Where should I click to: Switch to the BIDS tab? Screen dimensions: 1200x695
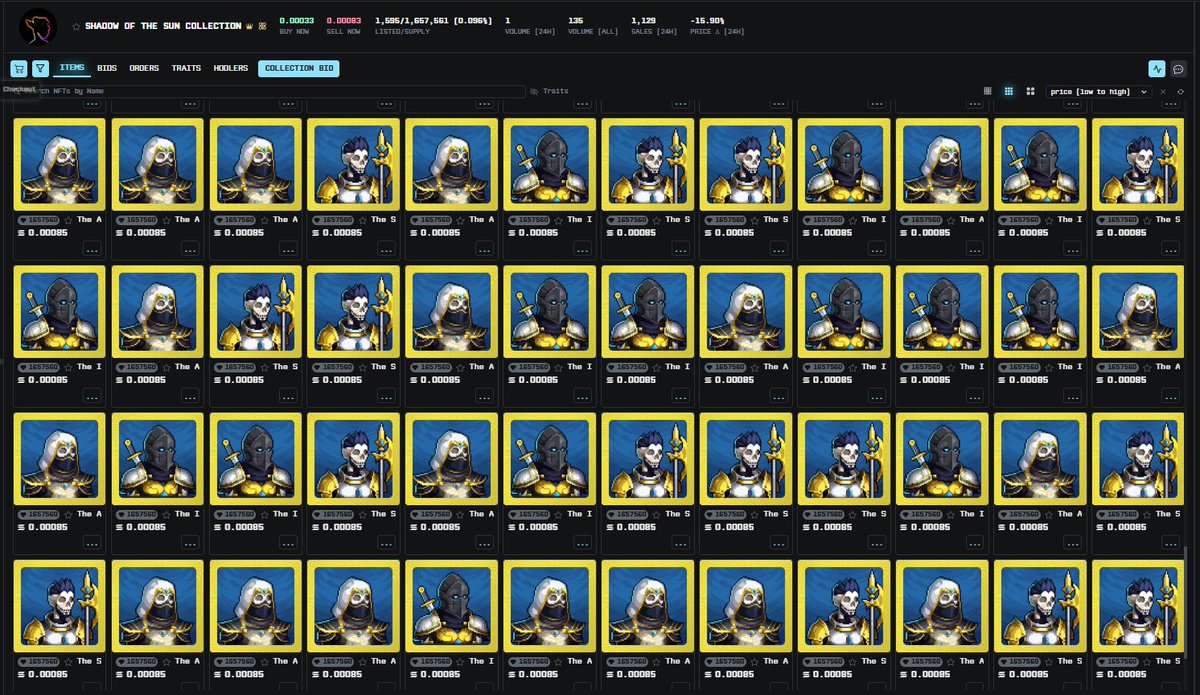pos(107,68)
